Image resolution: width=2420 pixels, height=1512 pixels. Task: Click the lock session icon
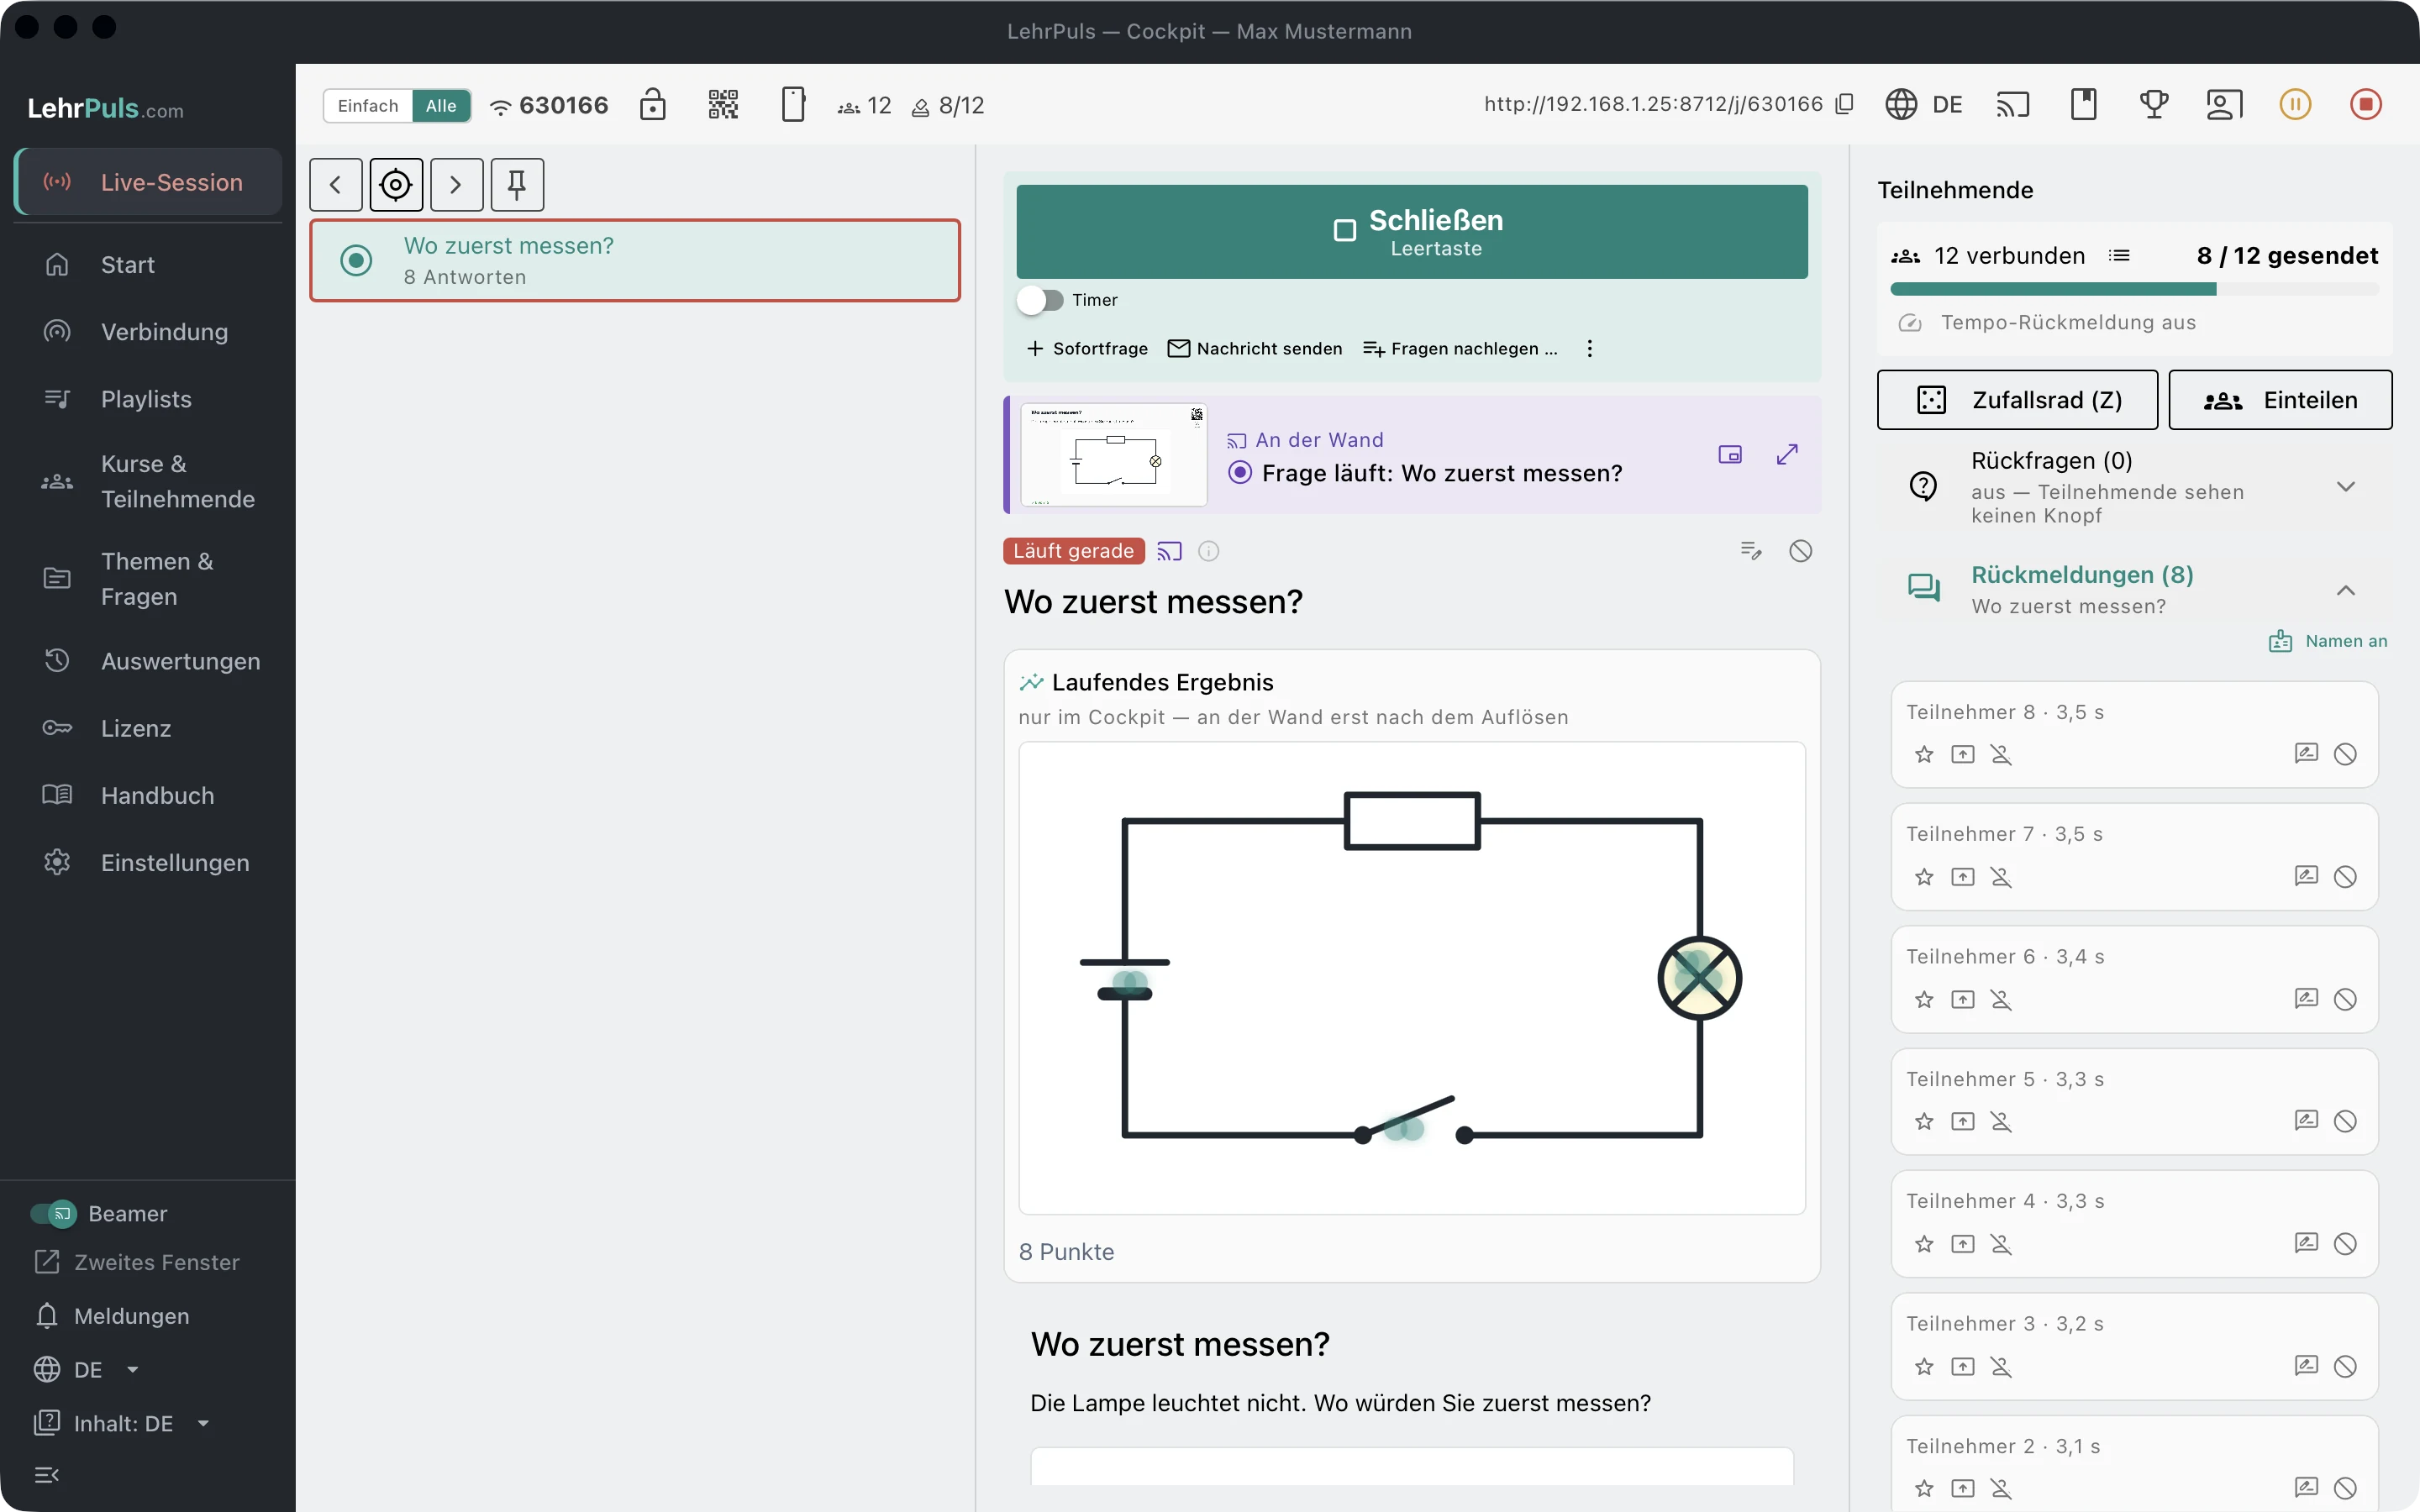tap(652, 105)
